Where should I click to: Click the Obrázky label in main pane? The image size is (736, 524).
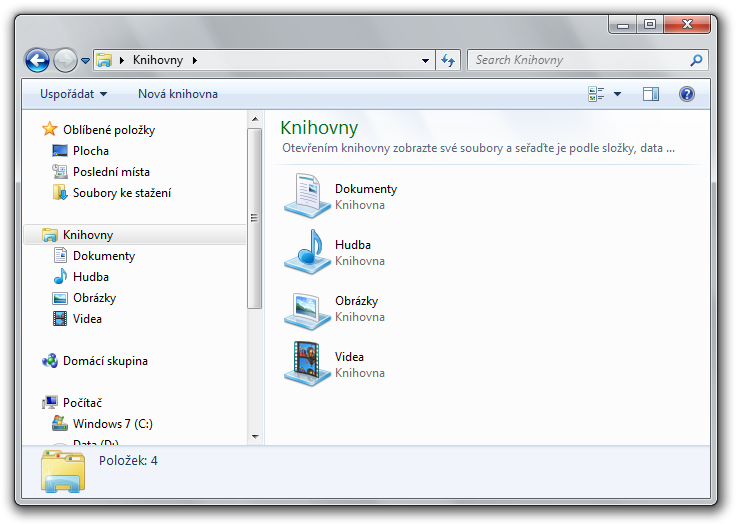[356, 301]
